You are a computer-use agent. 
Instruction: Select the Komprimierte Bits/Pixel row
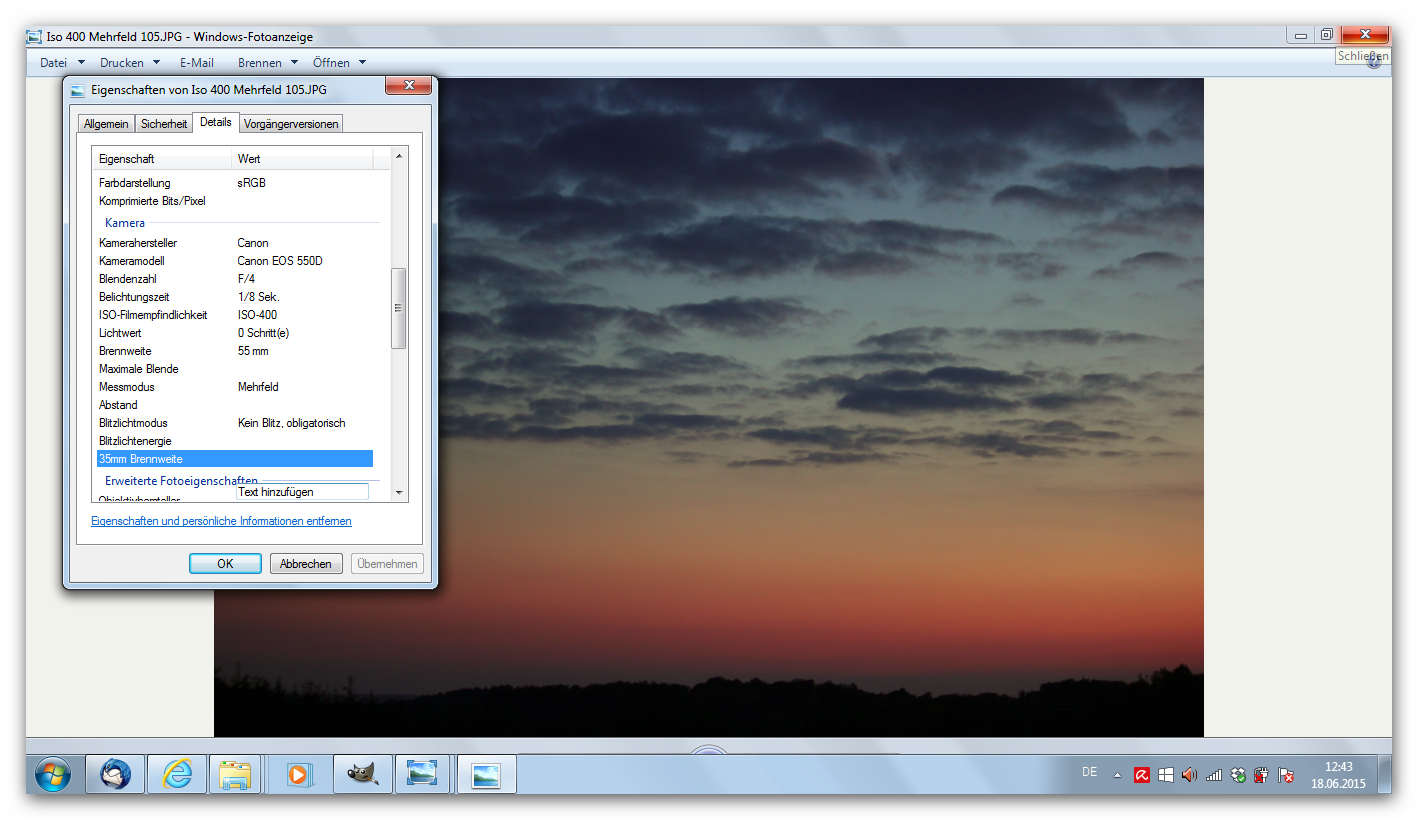[235, 201]
